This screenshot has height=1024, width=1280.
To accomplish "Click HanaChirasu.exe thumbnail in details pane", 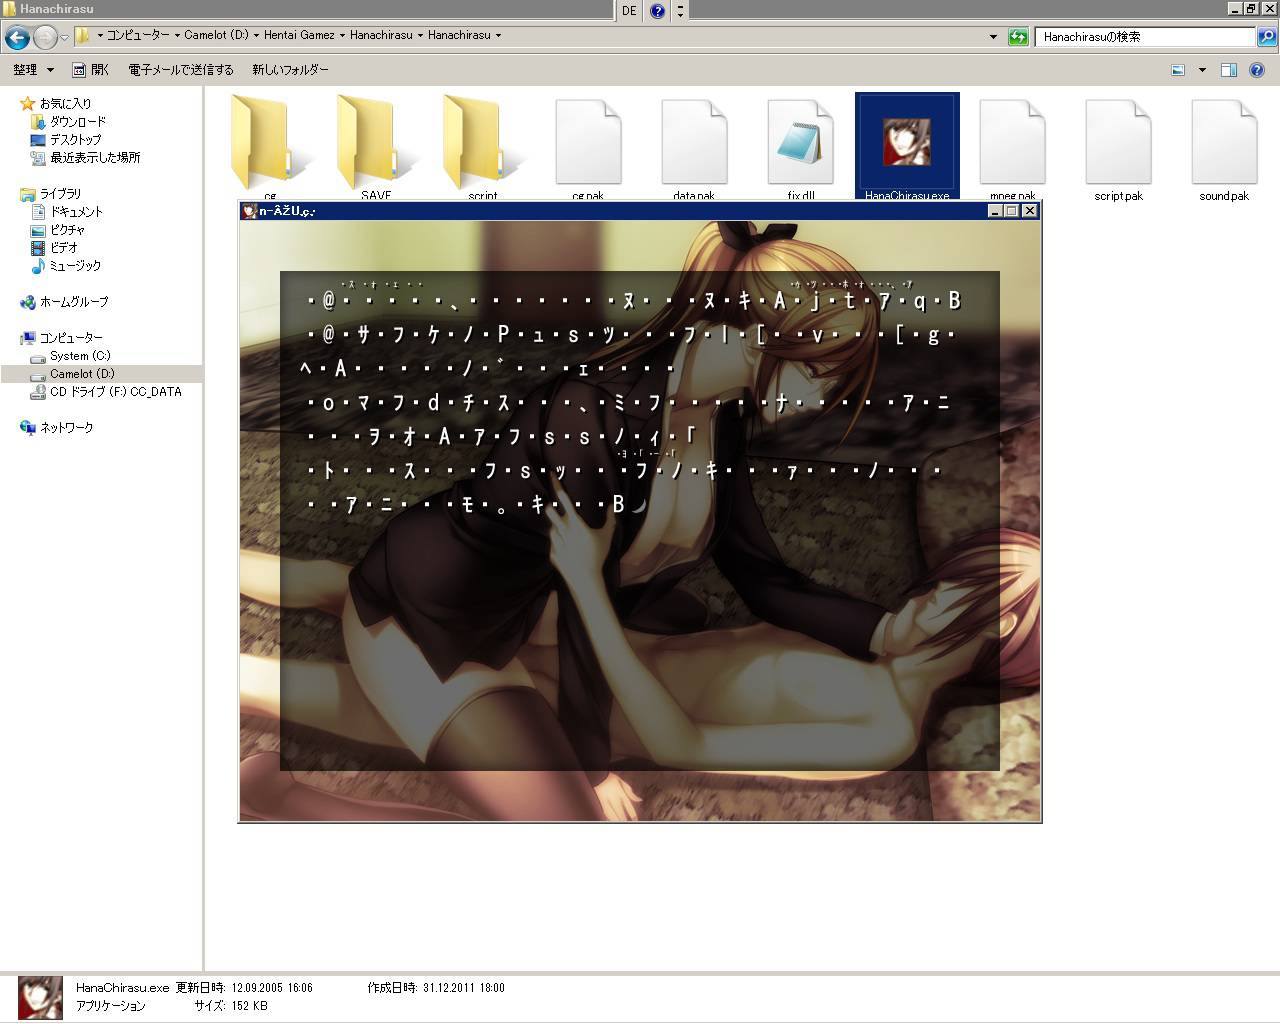I will pyautogui.click(x=40, y=997).
